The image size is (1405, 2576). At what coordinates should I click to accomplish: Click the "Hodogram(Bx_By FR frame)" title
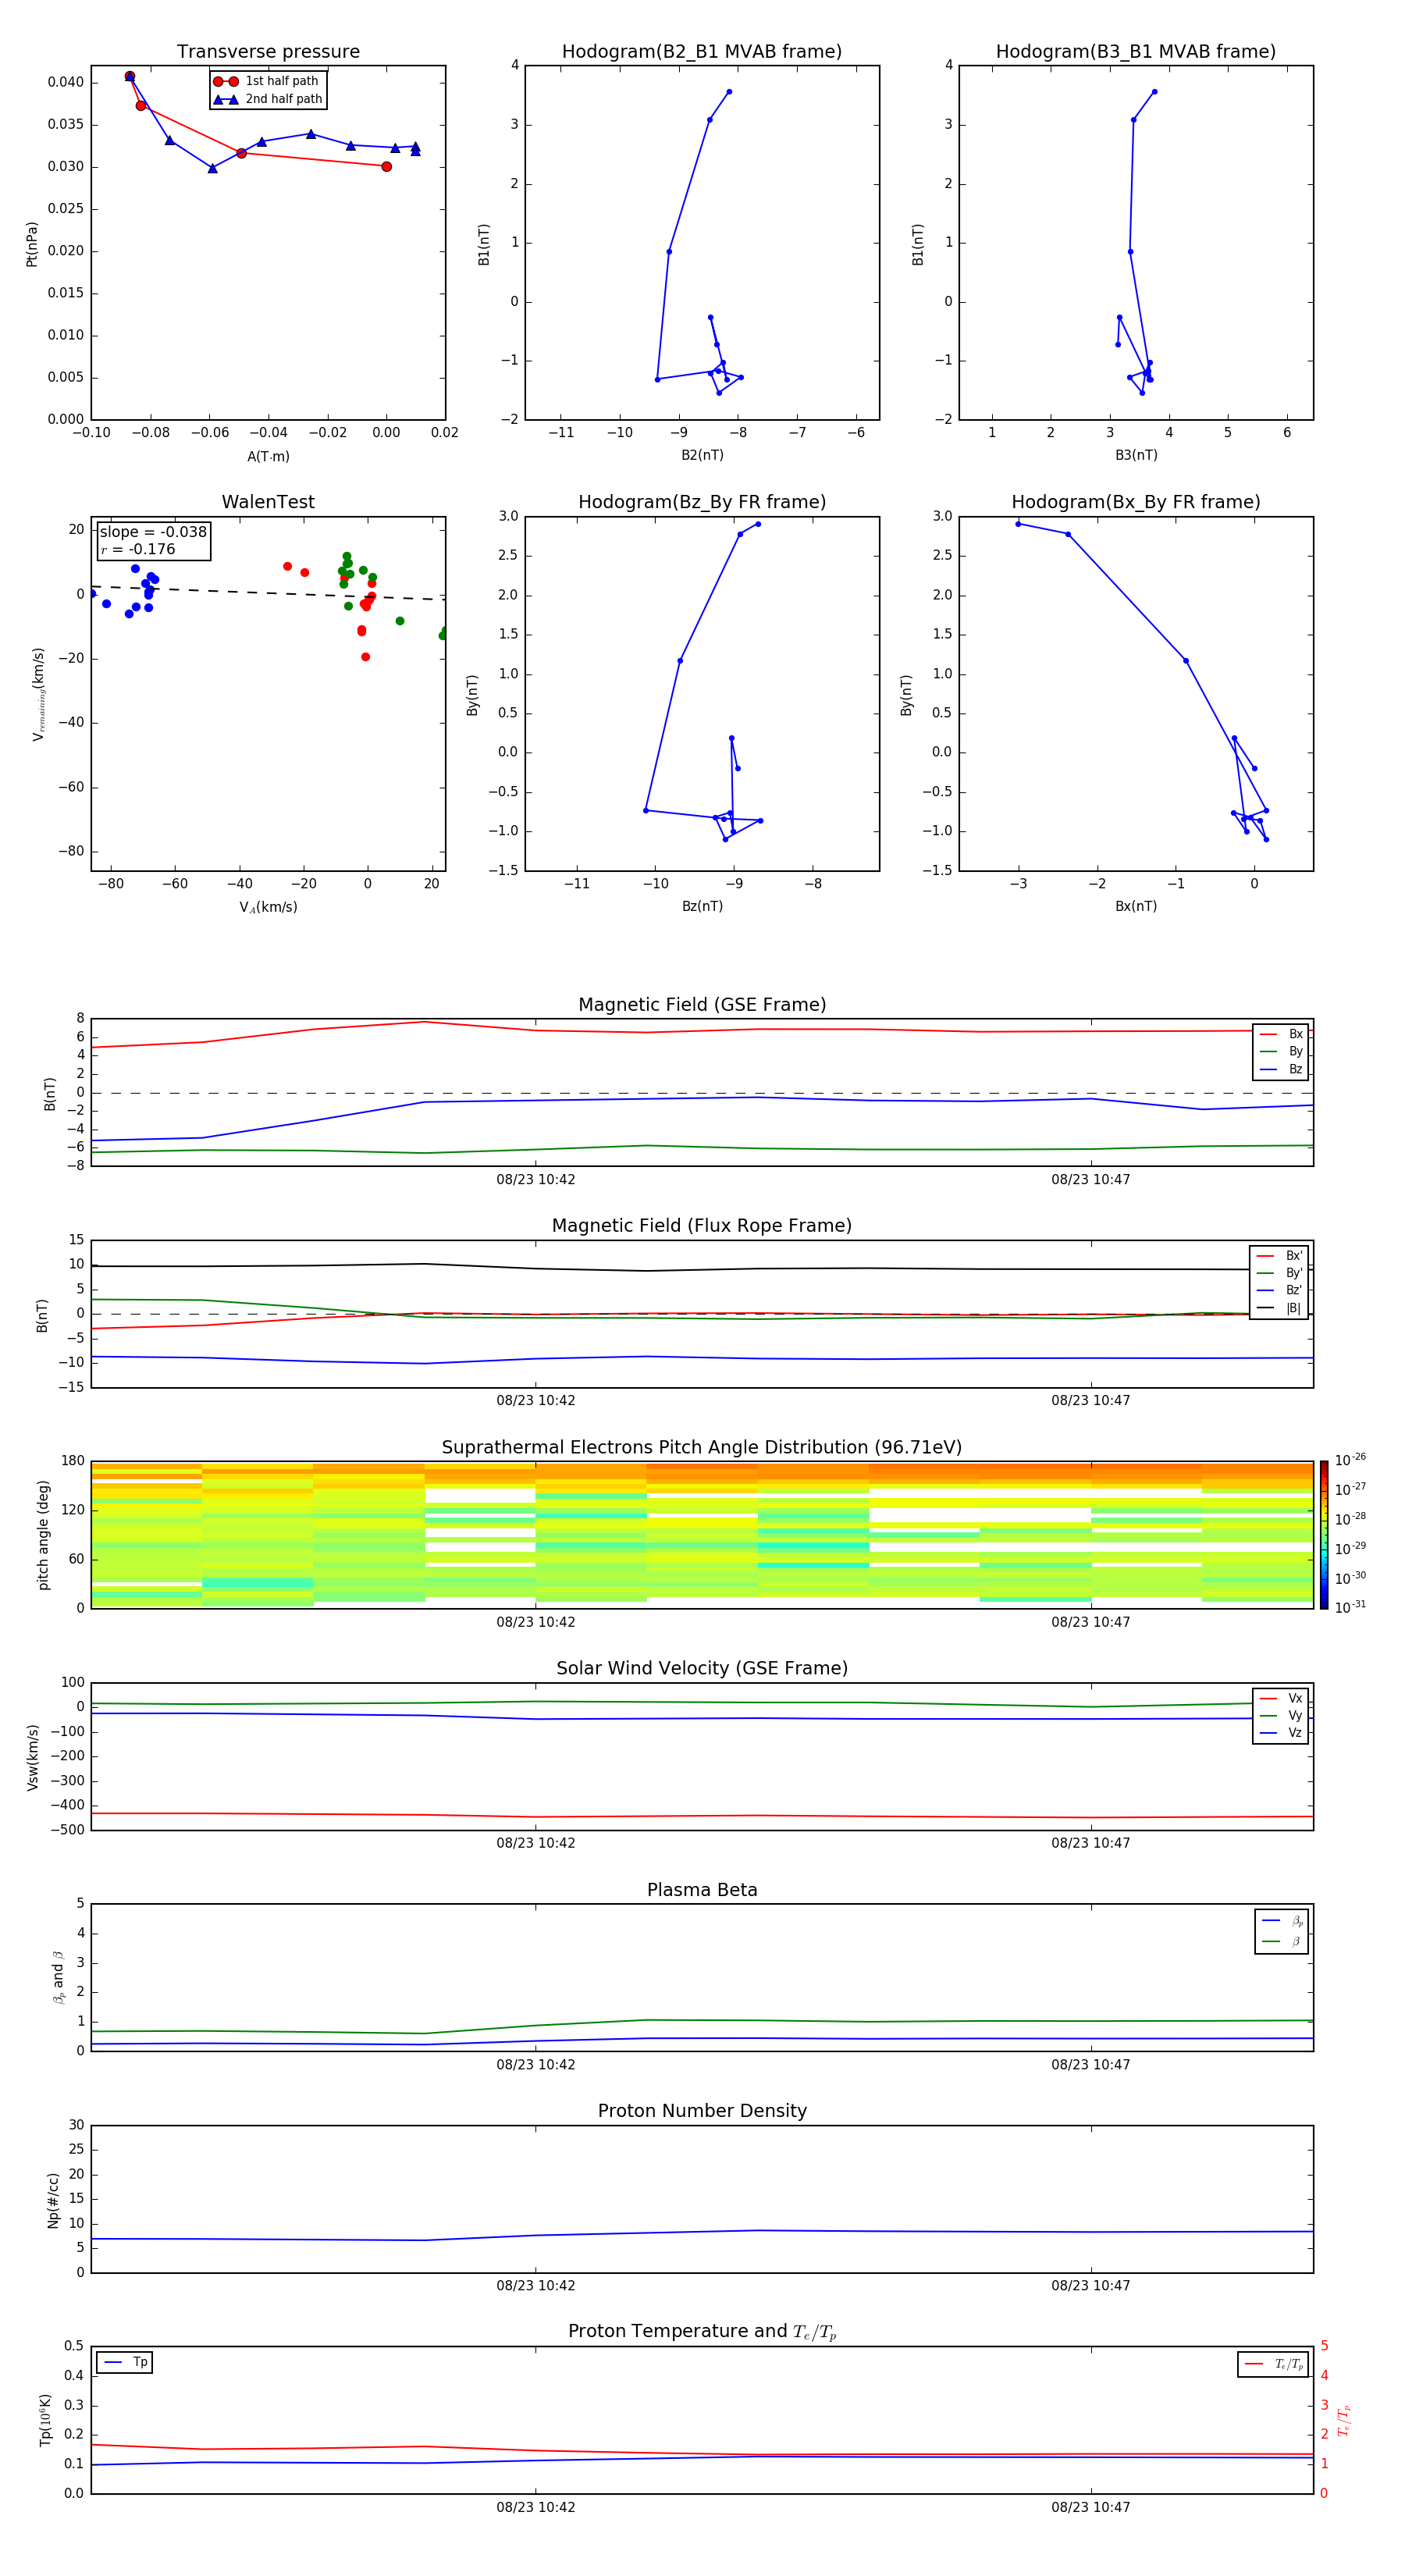pos(1136,502)
